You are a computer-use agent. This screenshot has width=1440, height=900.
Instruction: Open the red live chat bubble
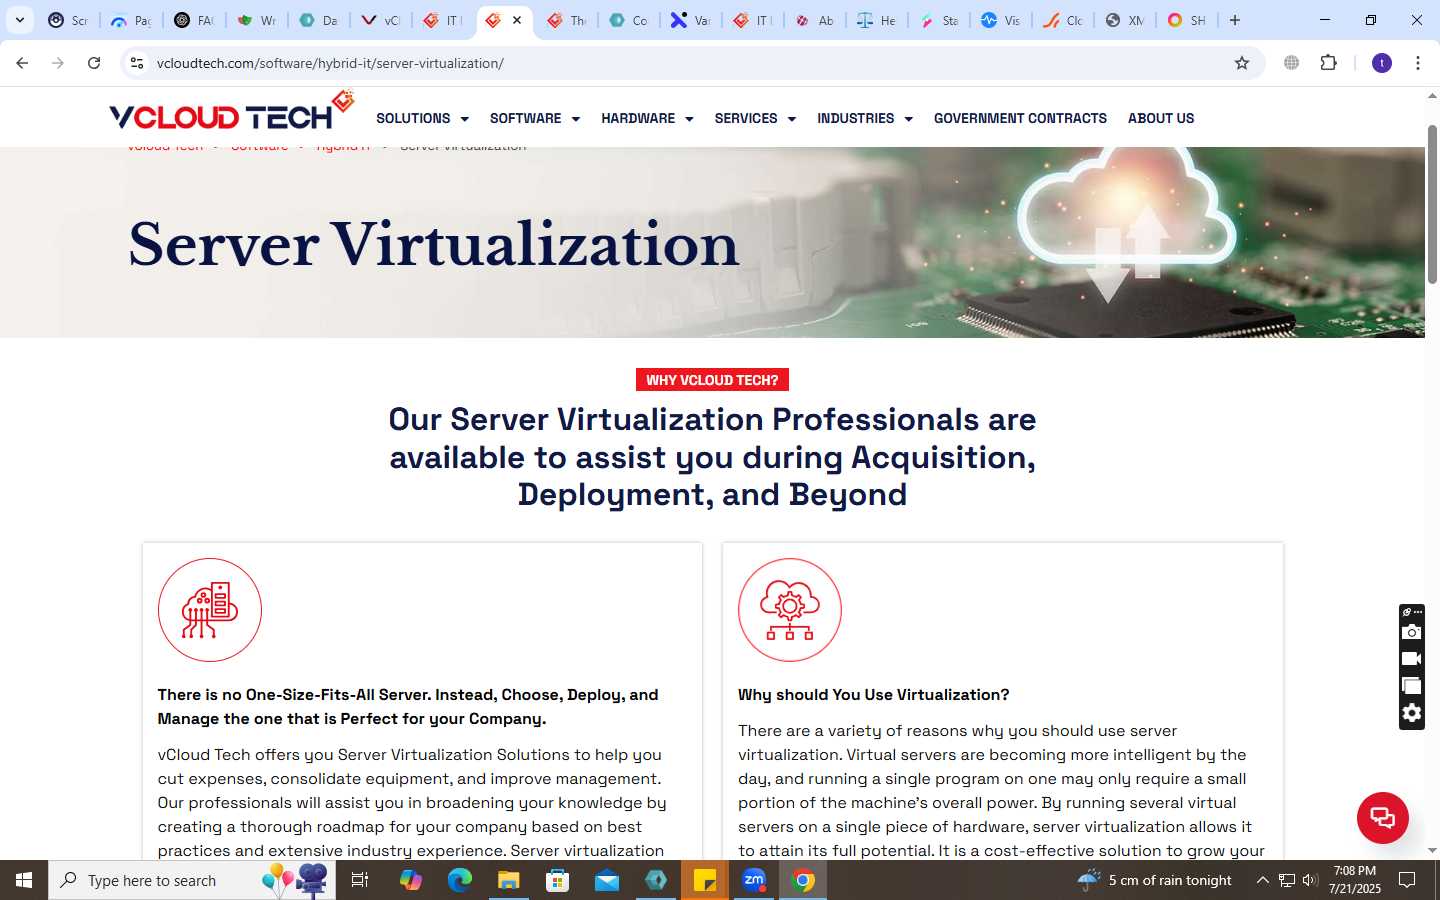(x=1382, y=817)
